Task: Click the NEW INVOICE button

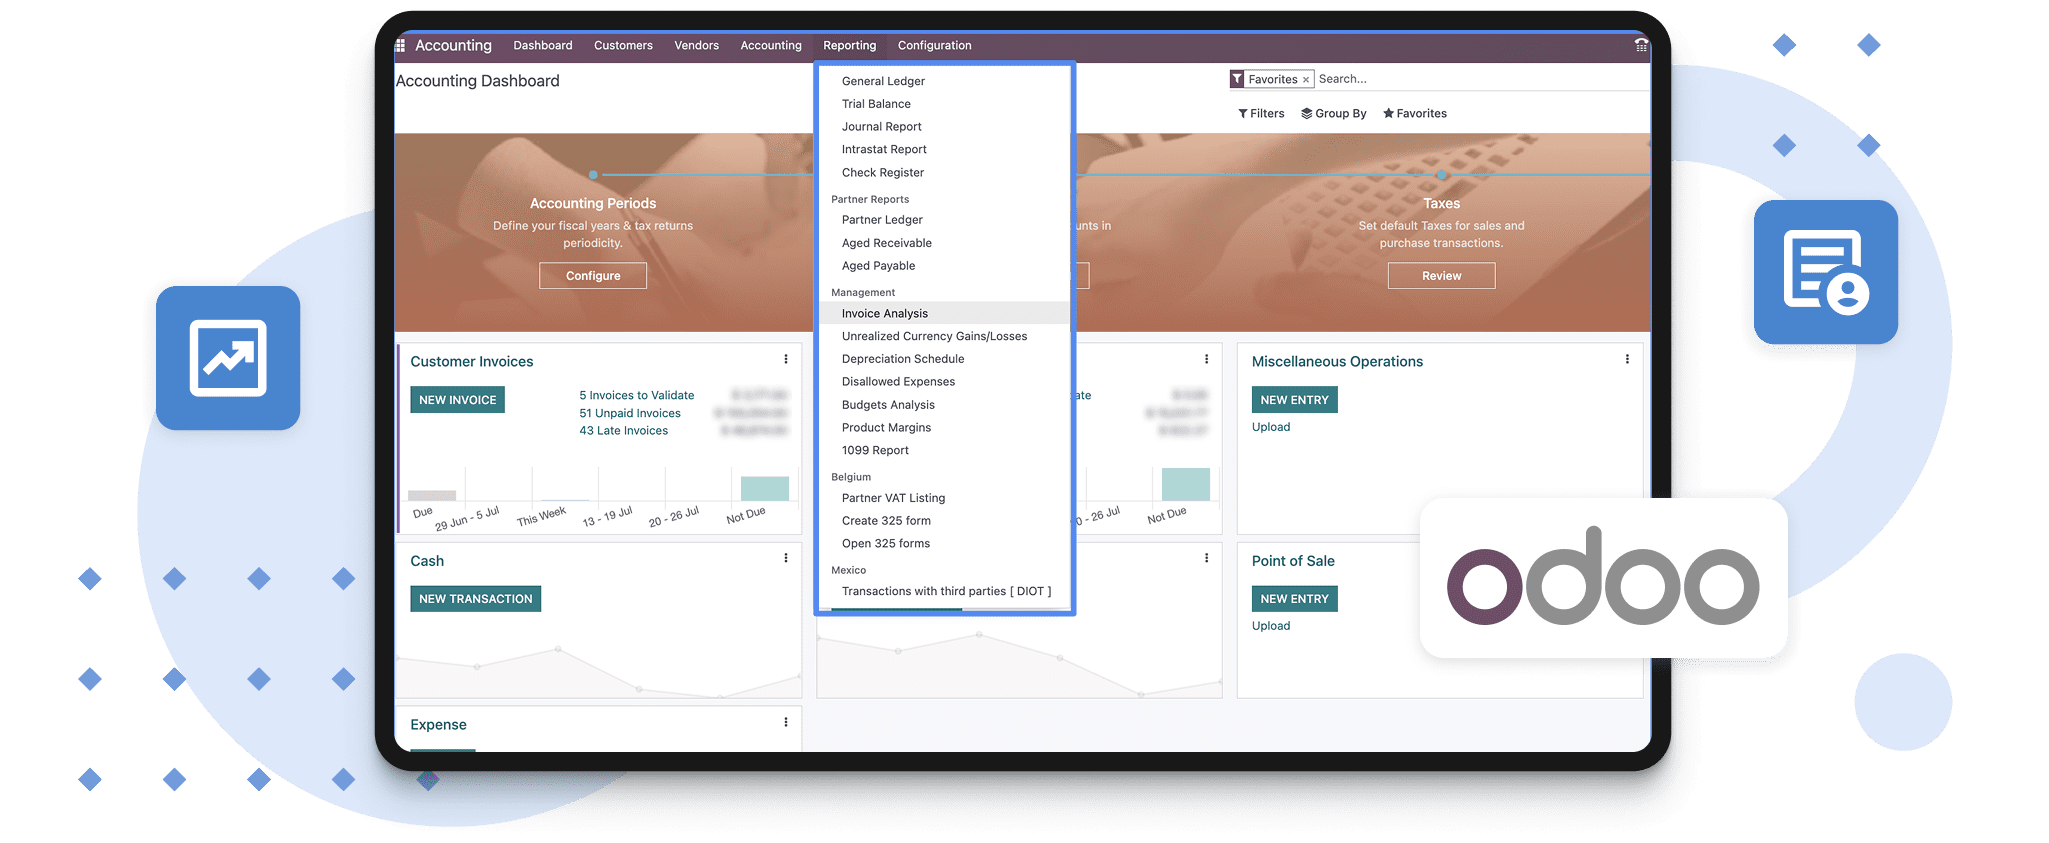Action: pyautogui.click(x=457, y=400)
